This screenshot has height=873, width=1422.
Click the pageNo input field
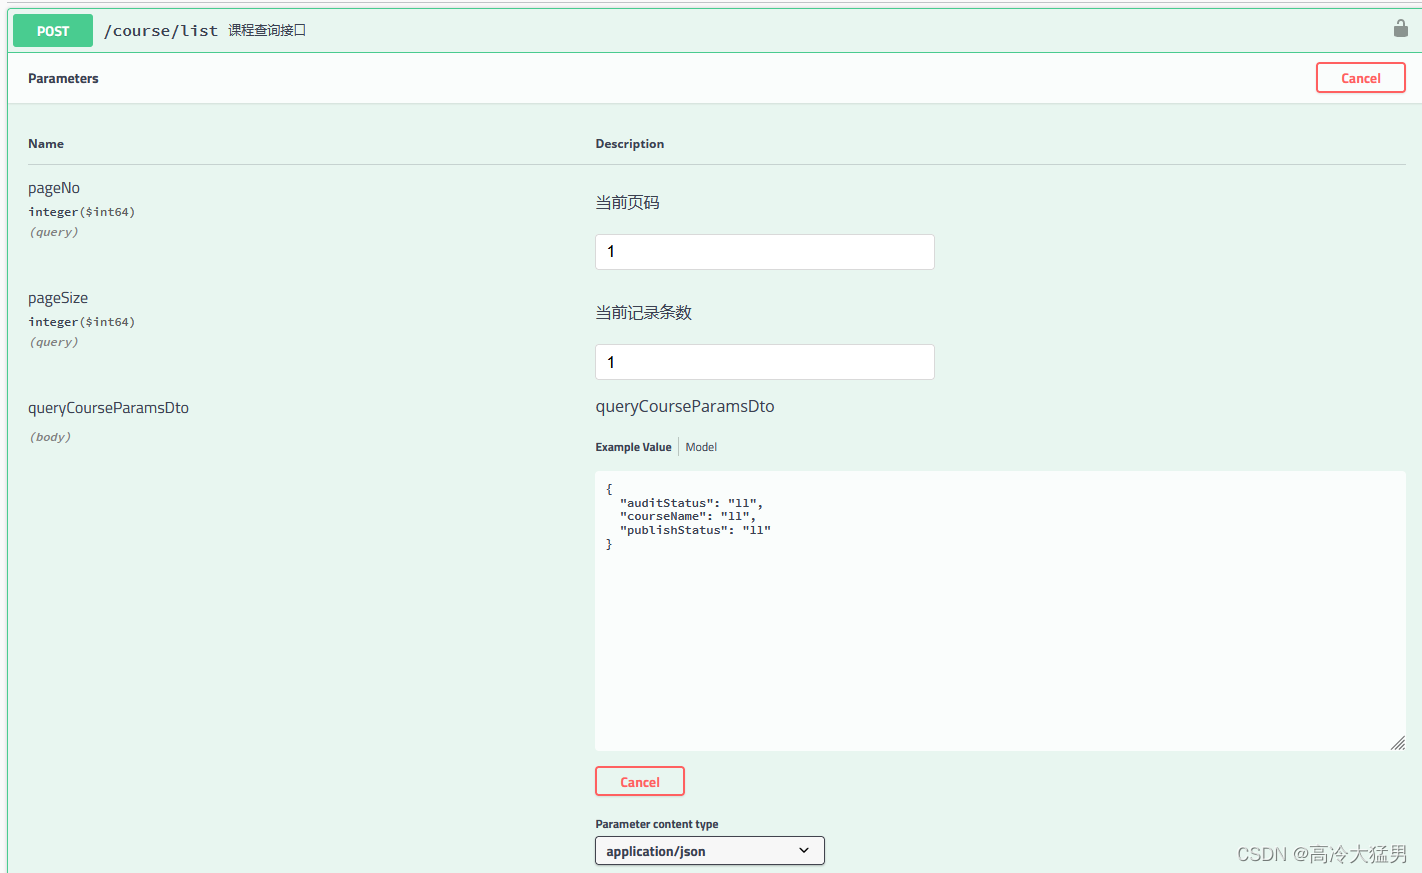(x=764, y=251)
